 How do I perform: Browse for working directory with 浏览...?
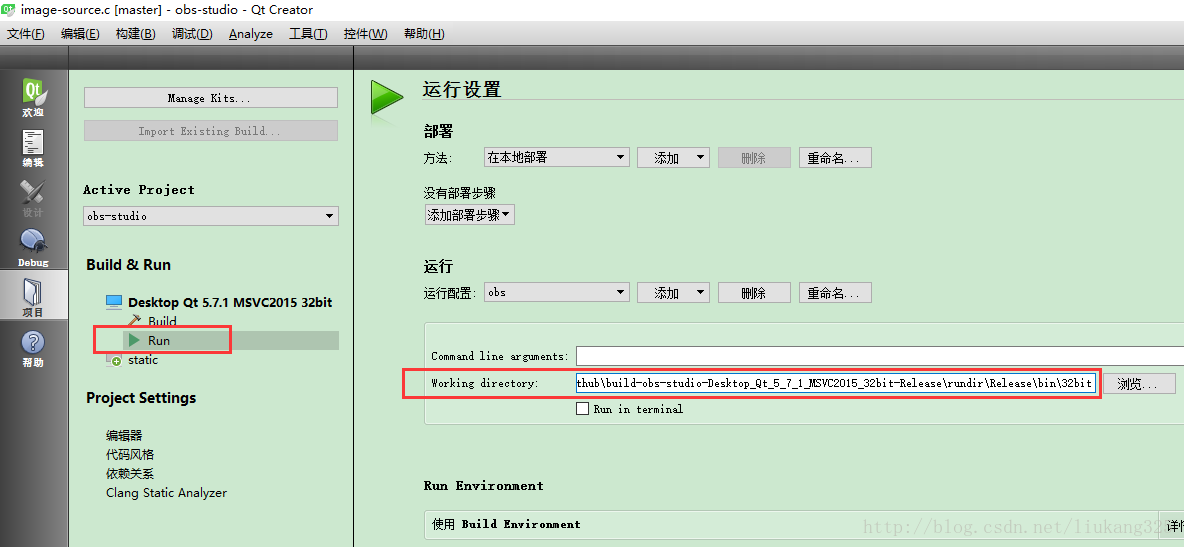click(1139, 384)
